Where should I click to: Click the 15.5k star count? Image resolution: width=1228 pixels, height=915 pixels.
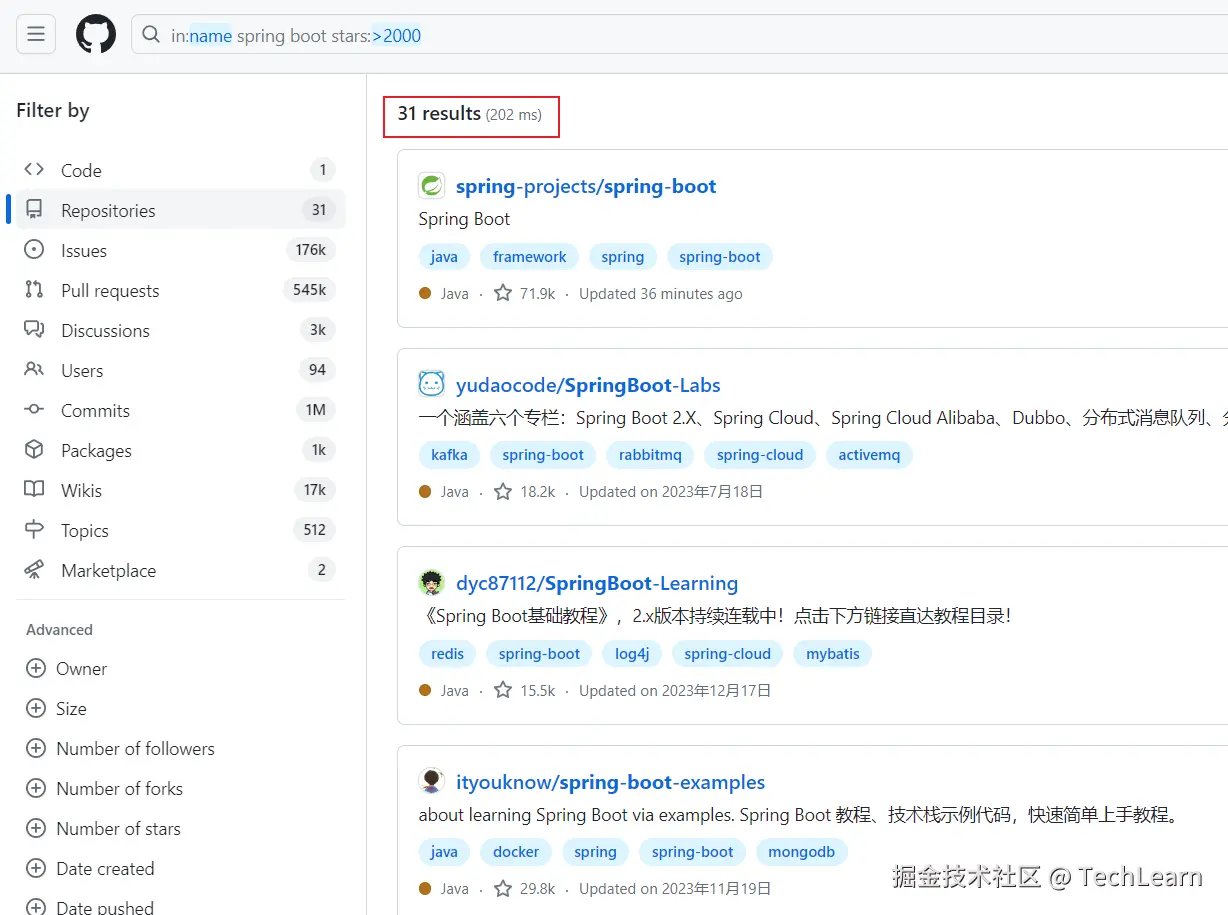(x=525, y=690)
